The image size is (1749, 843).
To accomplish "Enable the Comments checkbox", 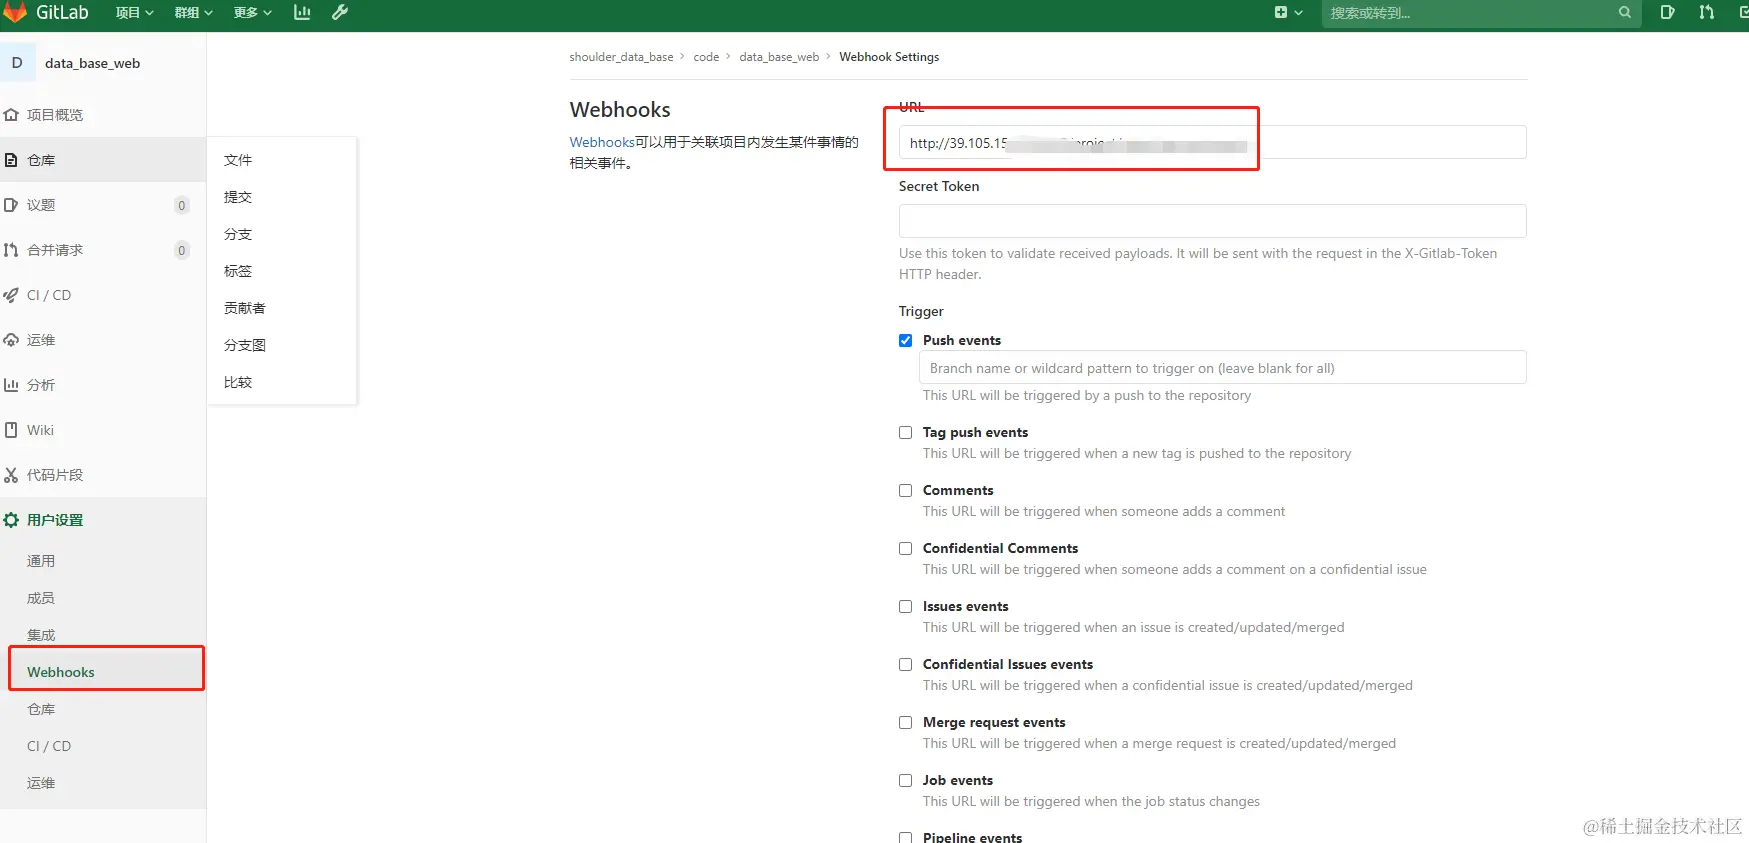I will 906,490.
